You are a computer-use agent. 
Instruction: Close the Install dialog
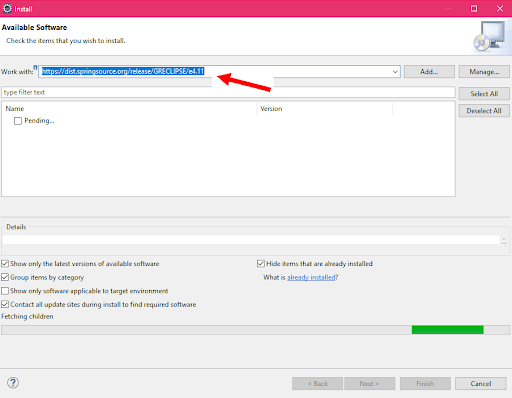click(x=500, y=8)
